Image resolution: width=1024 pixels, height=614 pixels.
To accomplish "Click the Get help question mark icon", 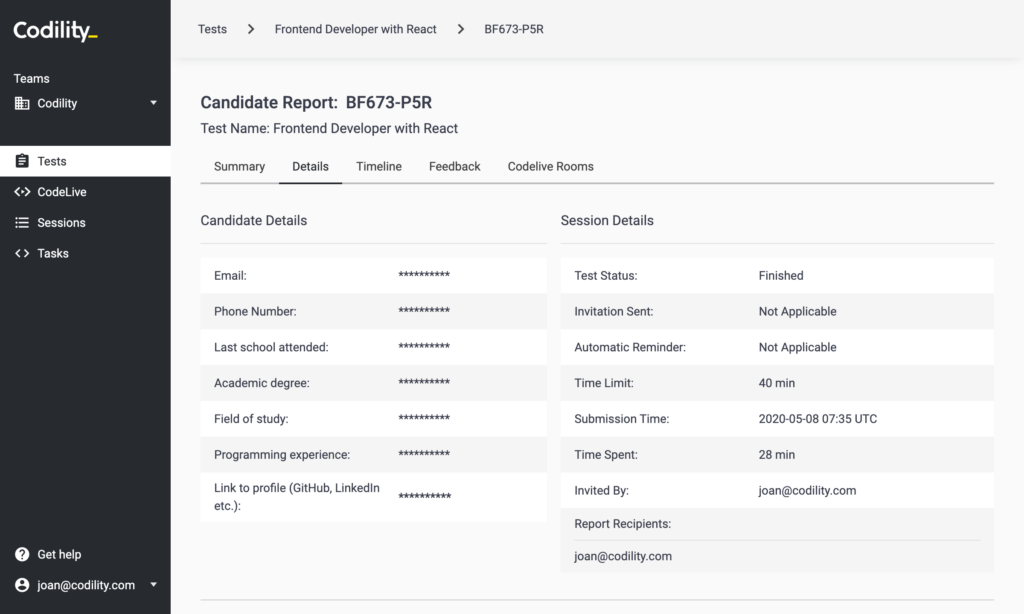I will (x=22, y=554).
